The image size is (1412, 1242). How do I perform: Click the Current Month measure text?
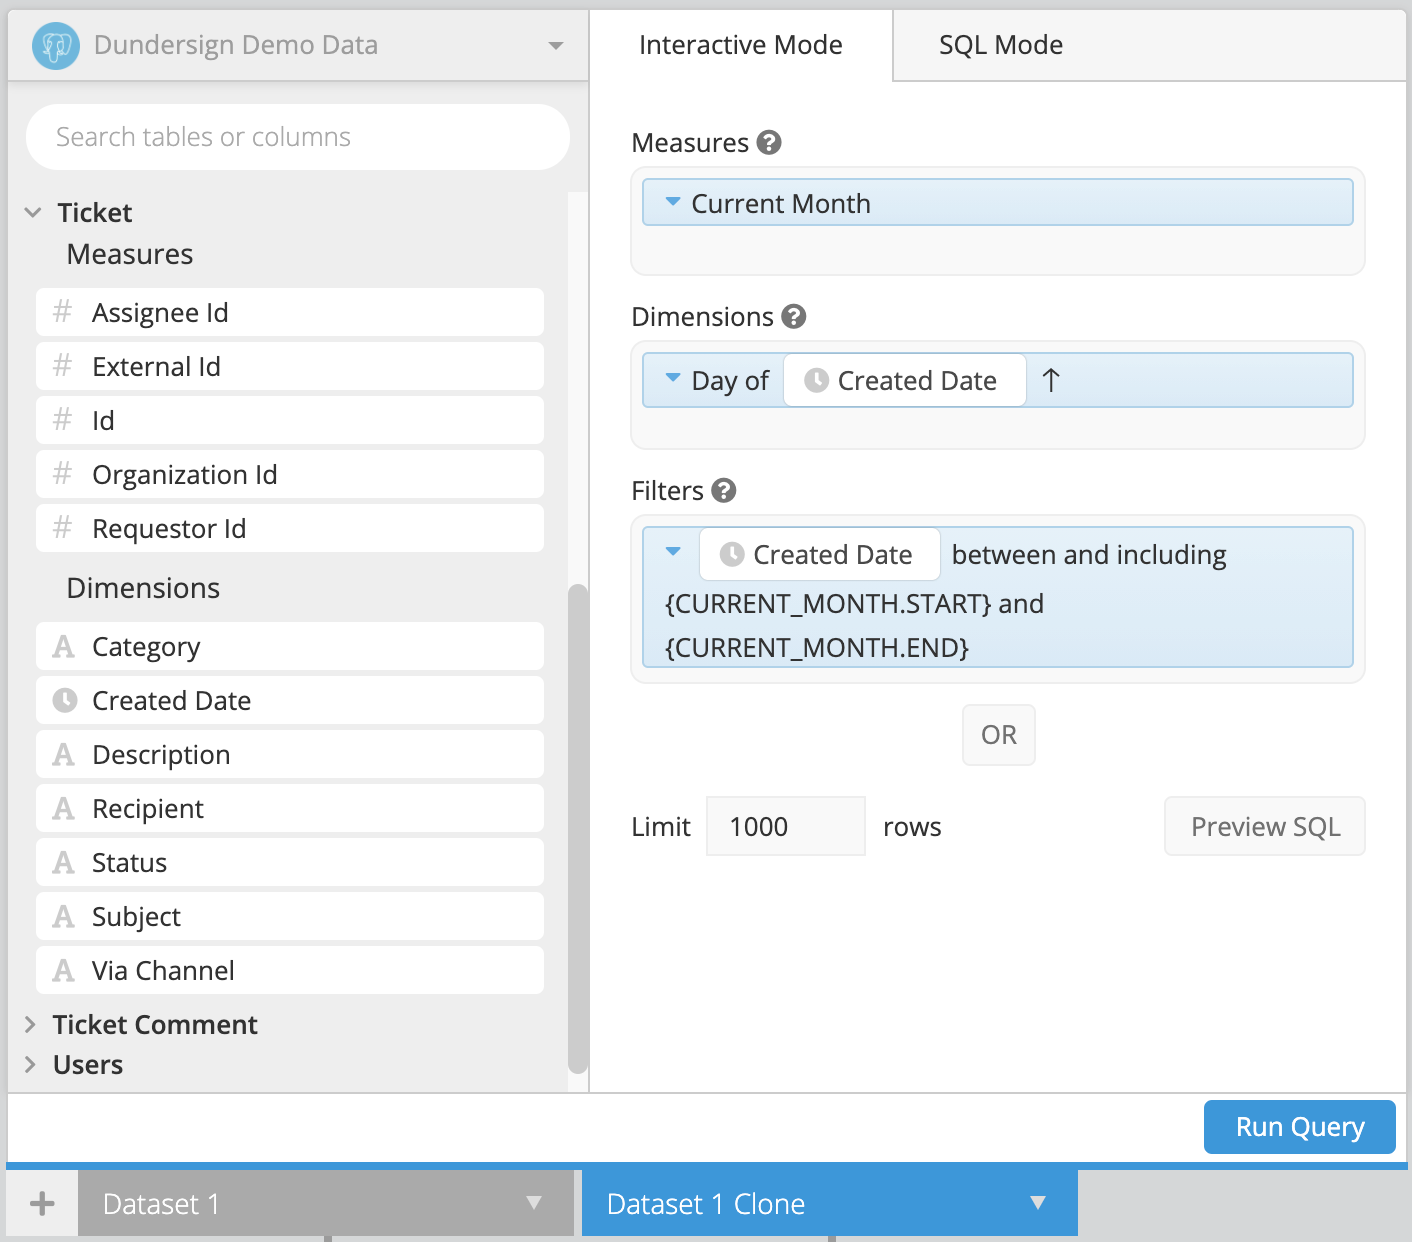coord(781,203)
